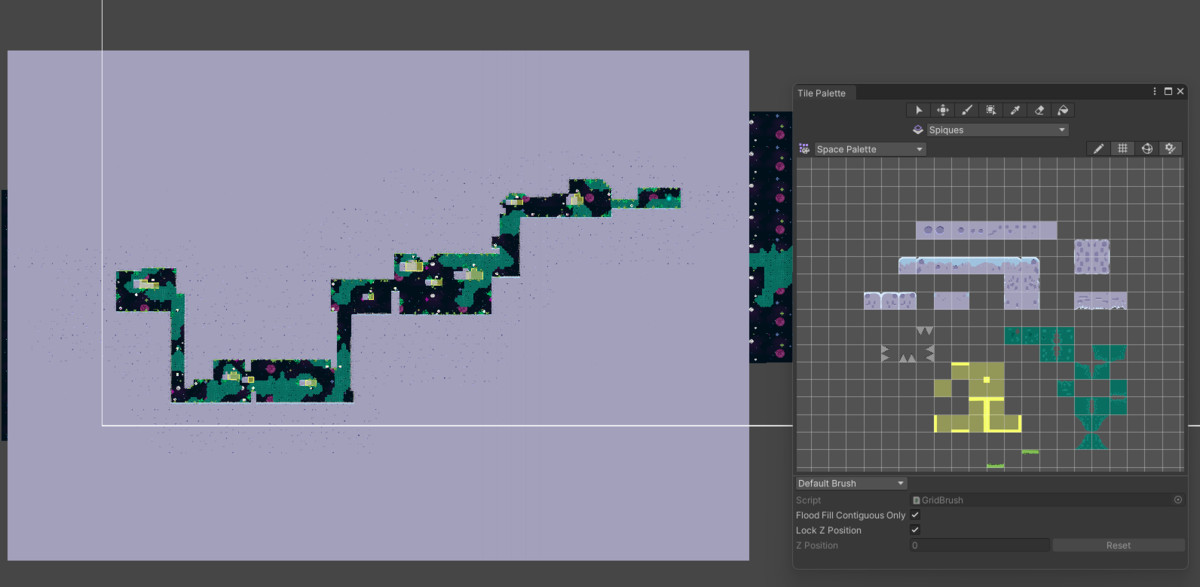Disable Lock Z Position
The height and width of the screenshot is (587, 1200).
914,530
